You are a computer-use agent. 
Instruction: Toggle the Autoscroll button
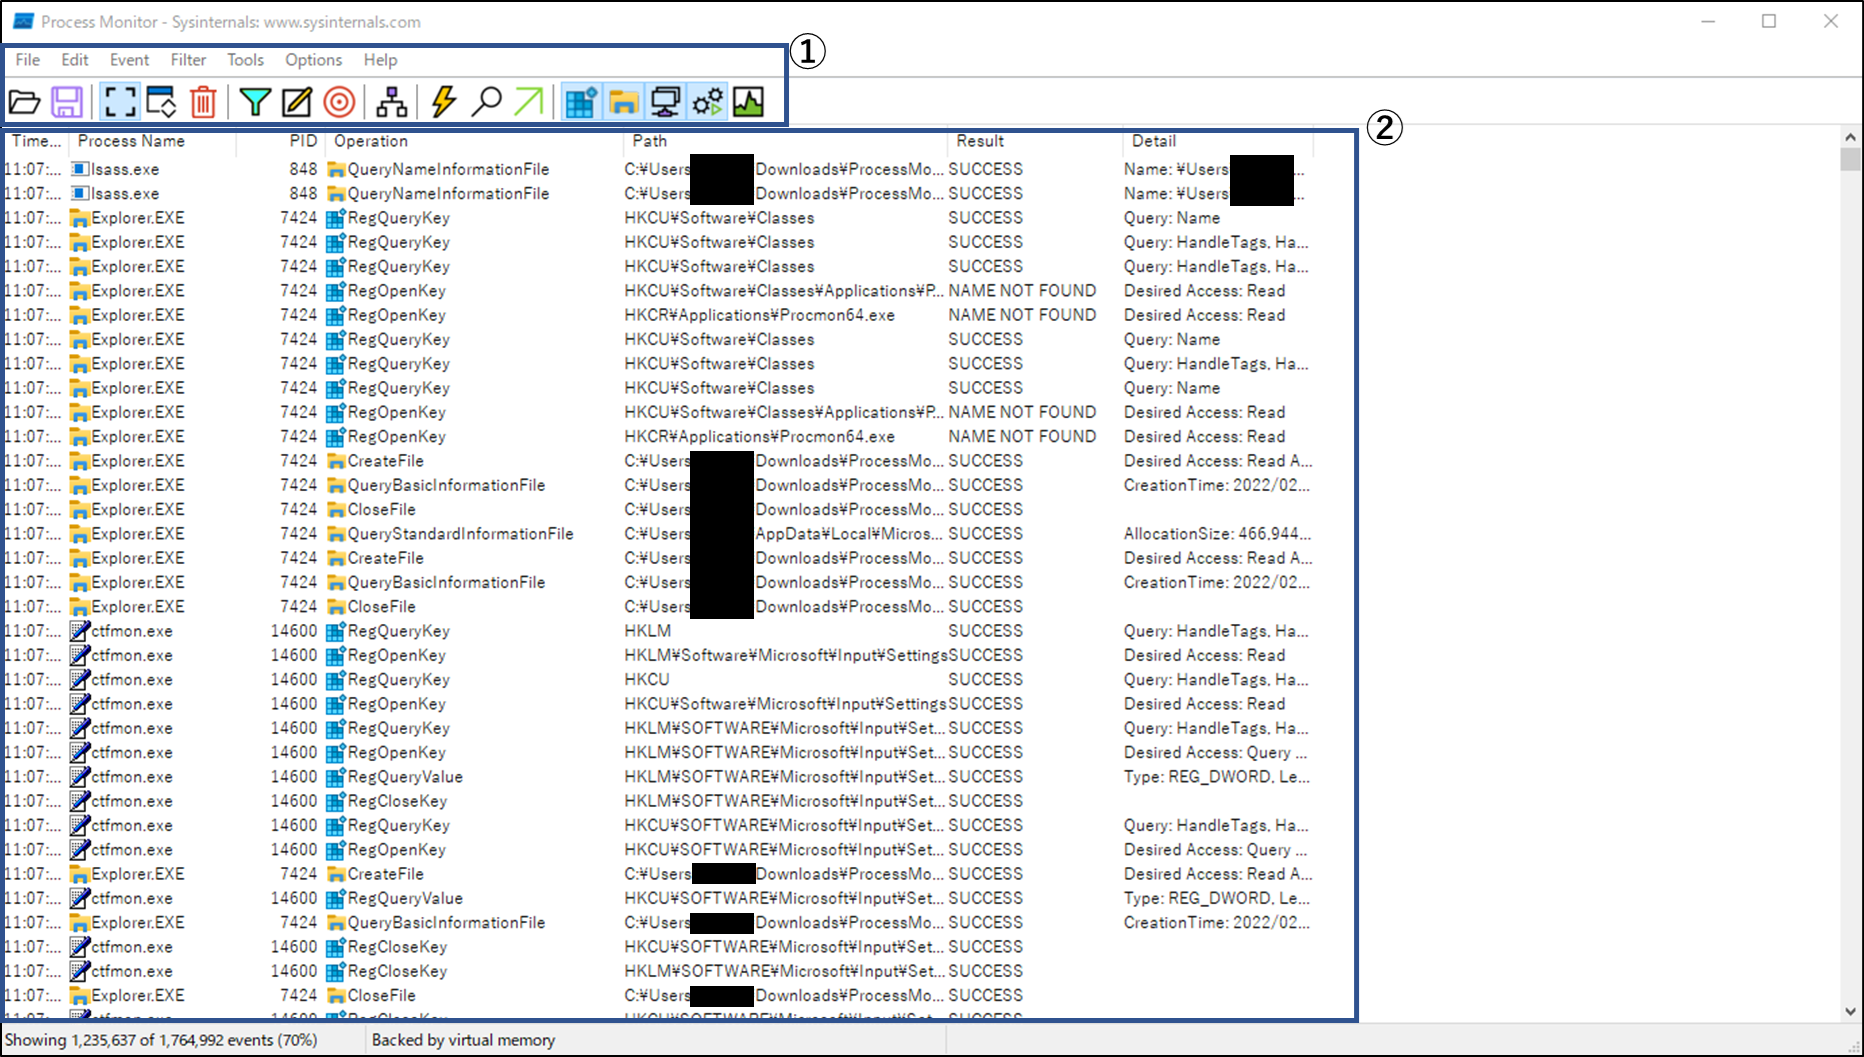tap(161, 102)
